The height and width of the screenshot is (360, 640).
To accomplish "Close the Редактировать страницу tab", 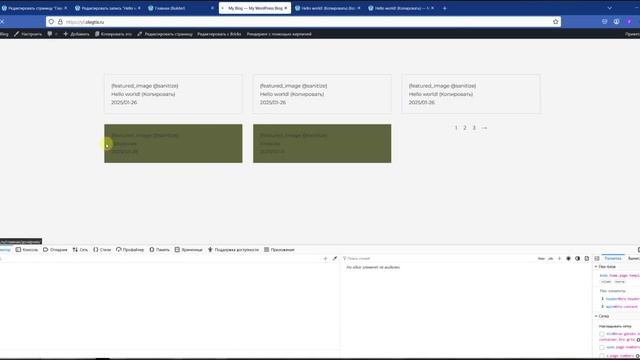I will [x=65, y=8].
